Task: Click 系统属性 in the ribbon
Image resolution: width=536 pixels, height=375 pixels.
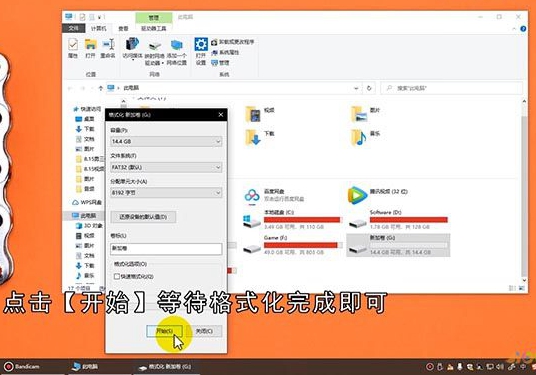Action: [225, 52]
